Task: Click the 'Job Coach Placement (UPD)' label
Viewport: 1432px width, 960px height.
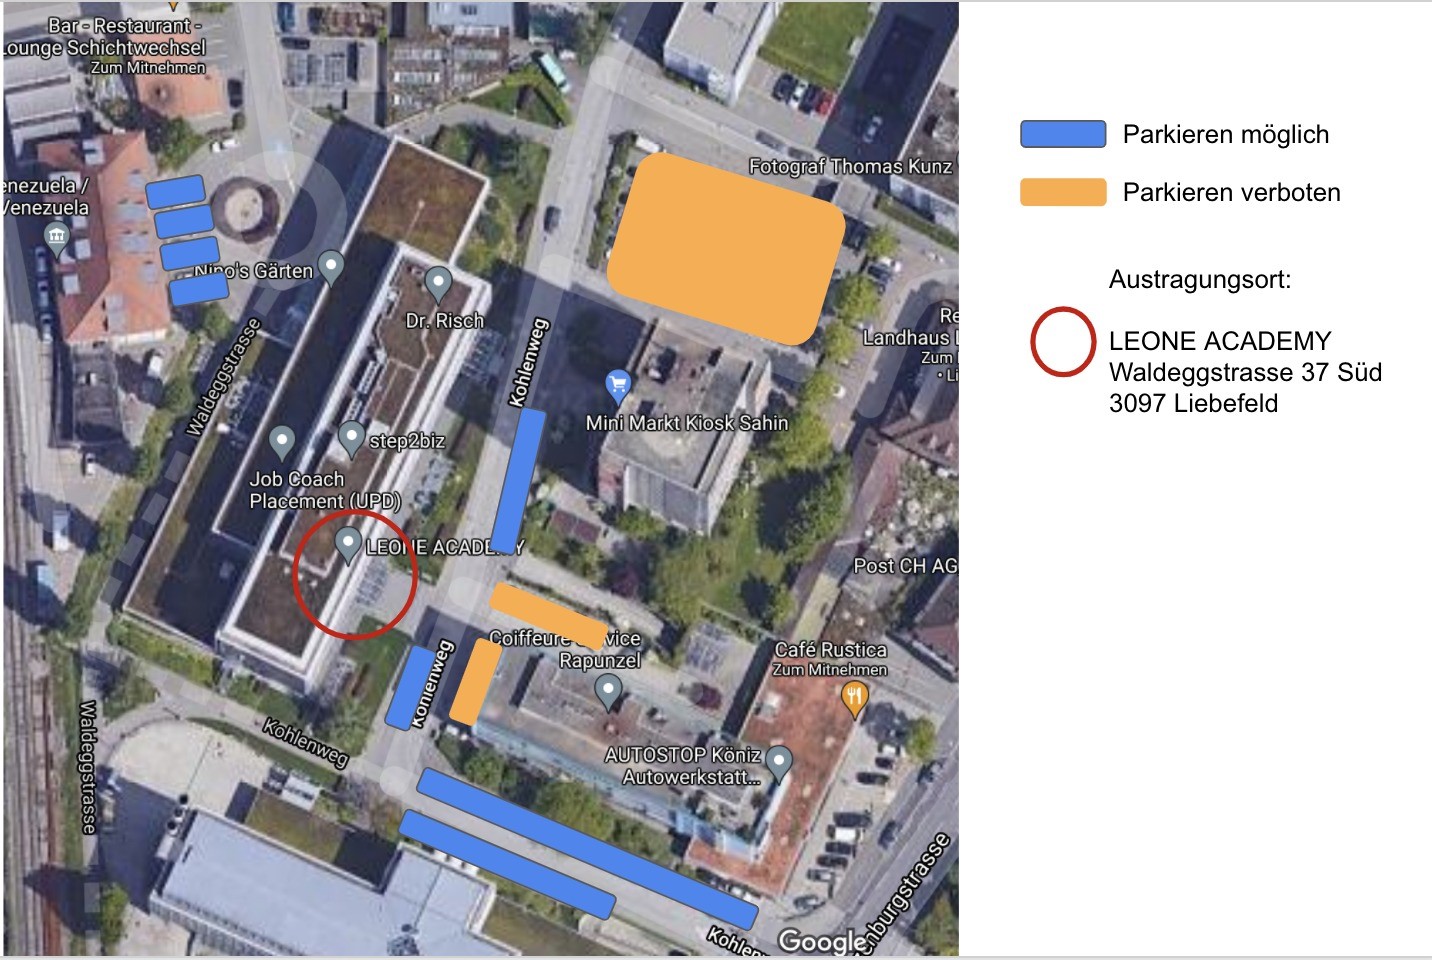Action: point(324,490)
